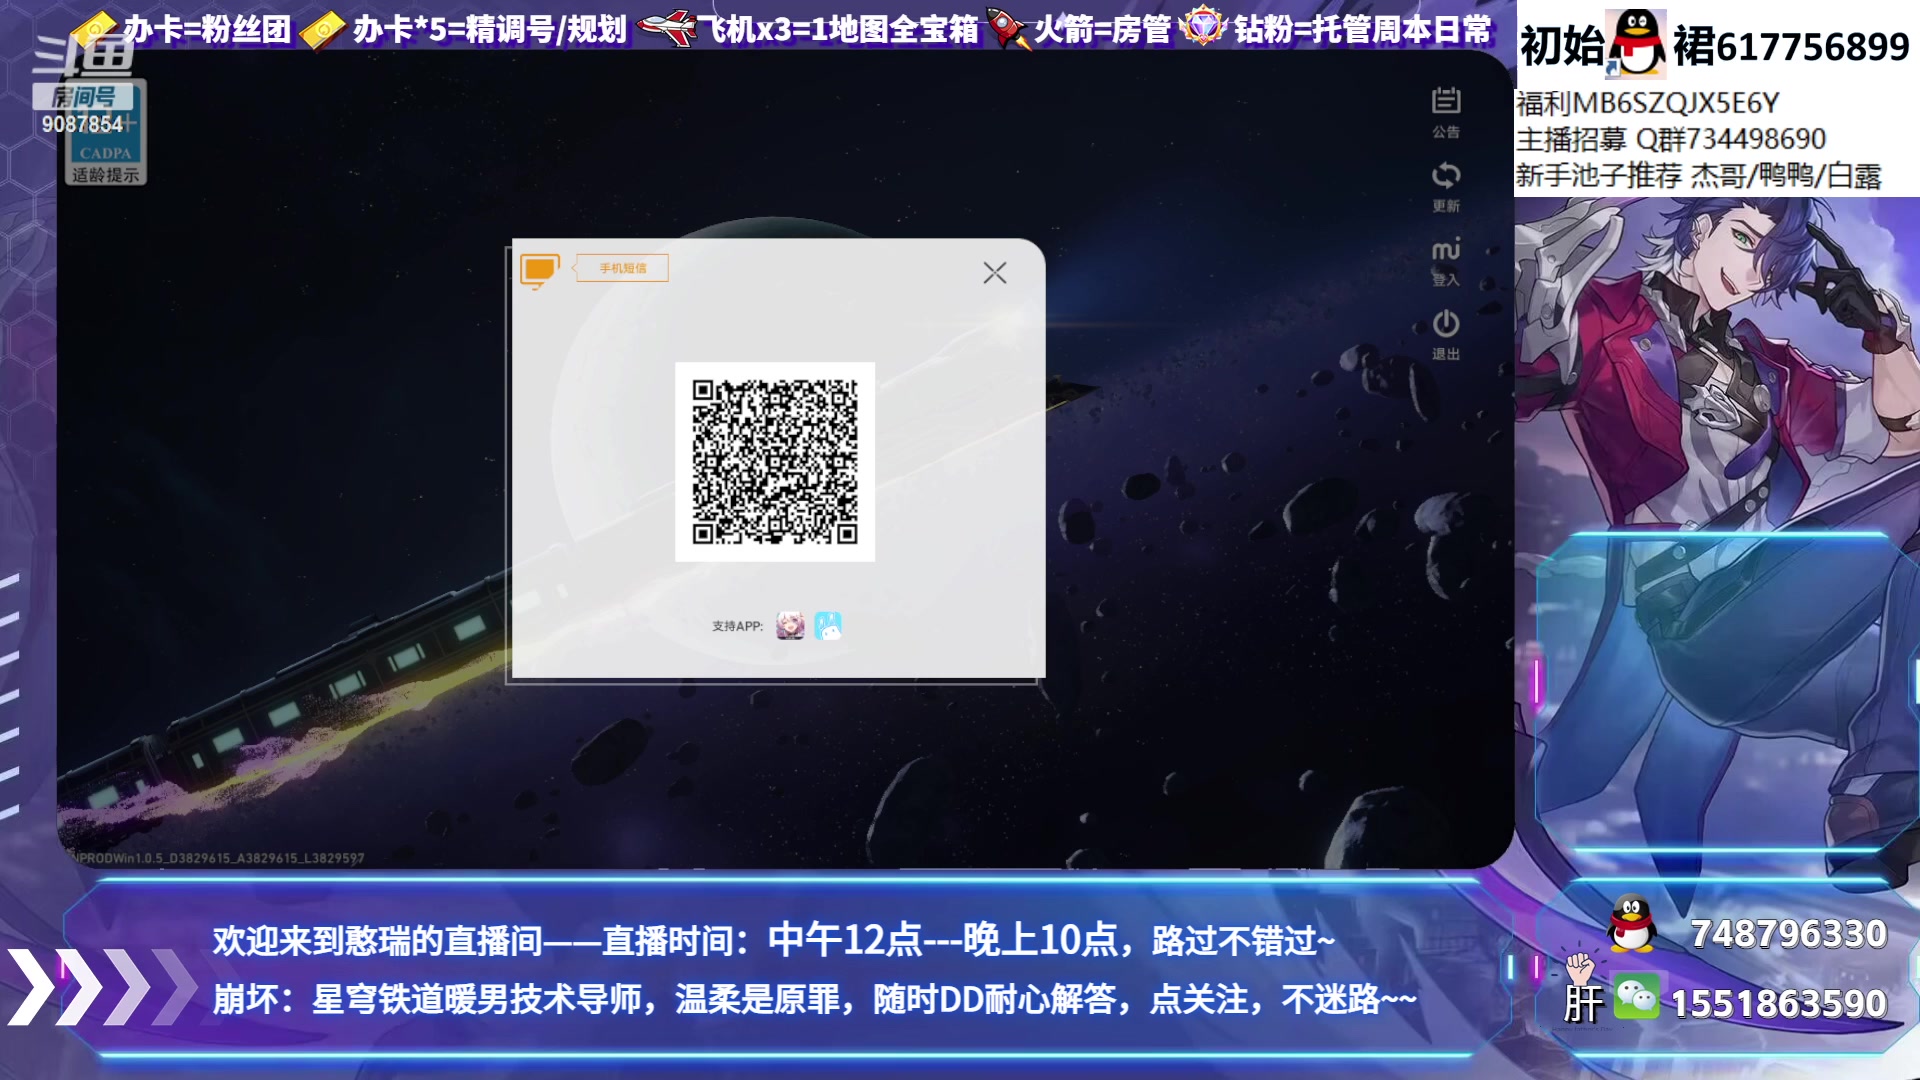The height and width of the screenshot is (1080, 1920).
Task: Click the 退出 power icon
Action: [1445, 335]
